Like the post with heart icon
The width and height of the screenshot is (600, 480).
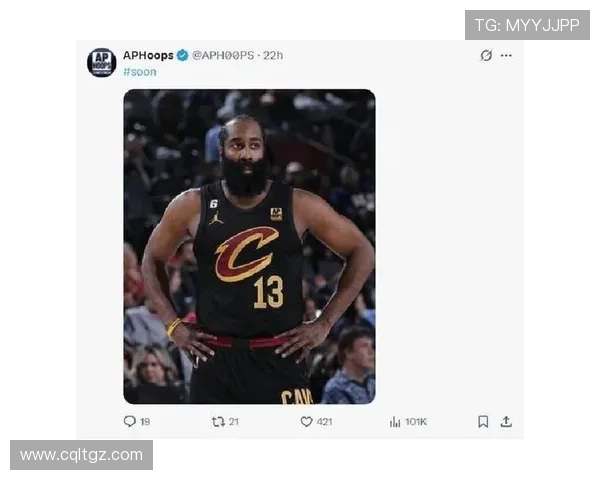(307, 422)
